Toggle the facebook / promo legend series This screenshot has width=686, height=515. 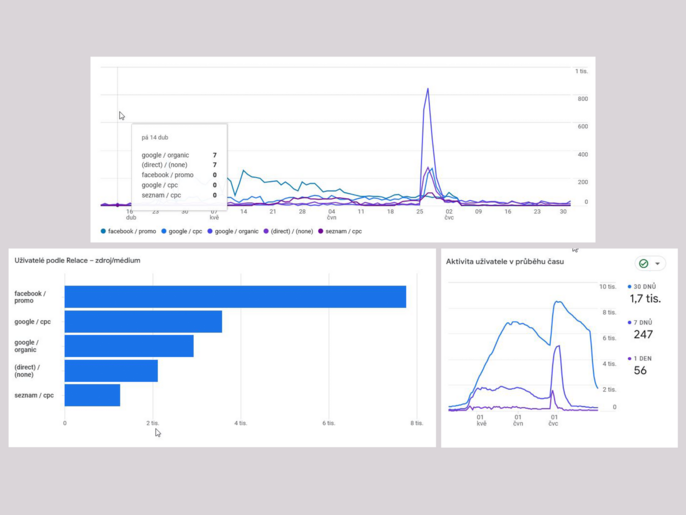(131, 231)
